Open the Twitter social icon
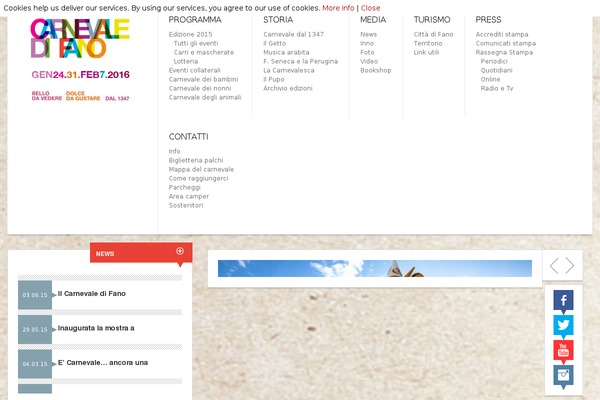Image resolution: width=600 pixels, height=400 pixels. pyautogui.click(x=563, y=325)
